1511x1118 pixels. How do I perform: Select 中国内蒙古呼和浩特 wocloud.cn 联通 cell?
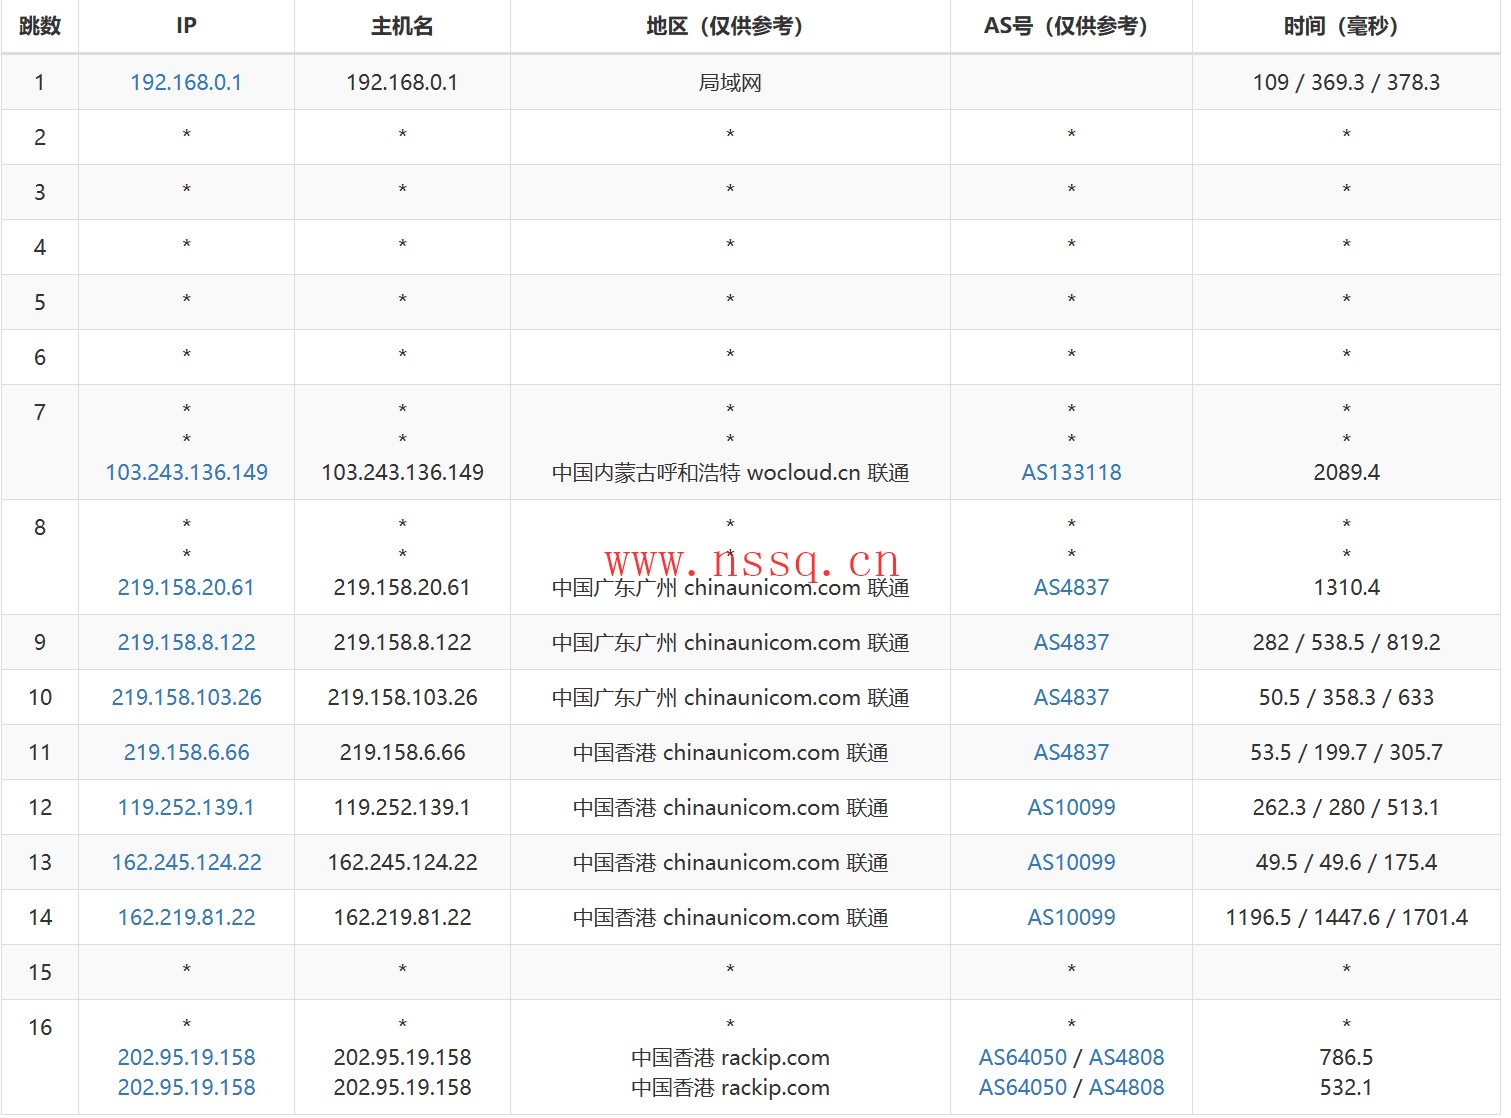(x=730, y=472)
